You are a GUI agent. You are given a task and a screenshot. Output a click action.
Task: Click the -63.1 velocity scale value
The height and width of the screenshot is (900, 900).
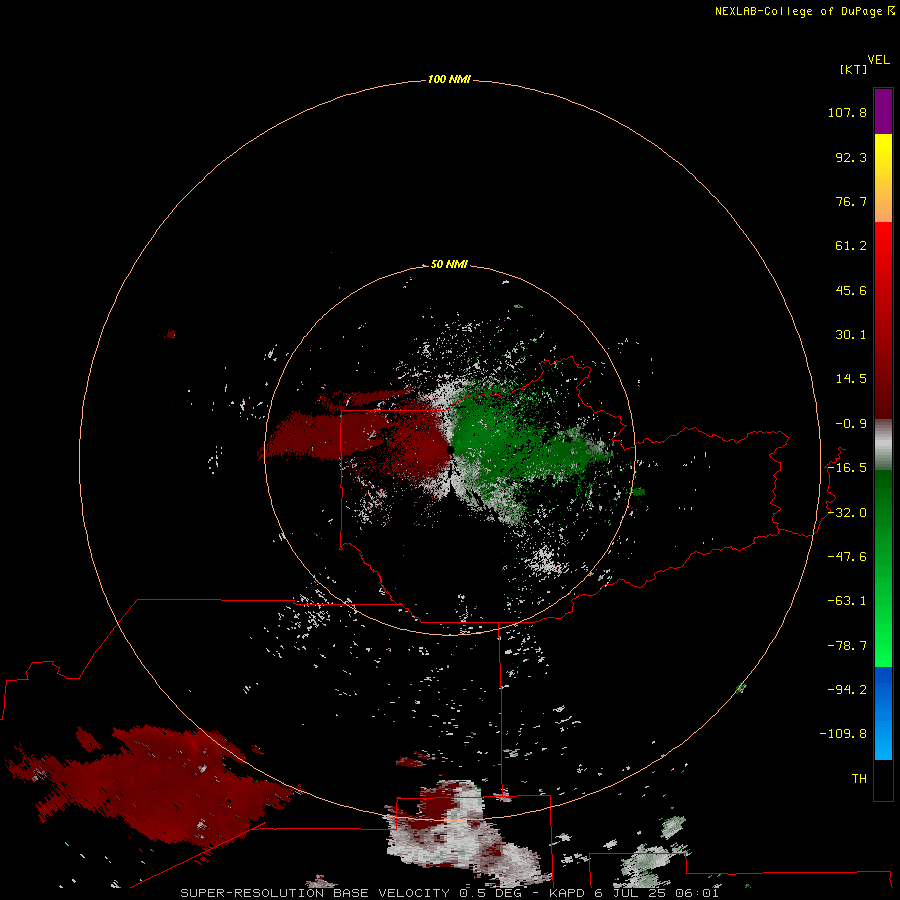point(847,601)
